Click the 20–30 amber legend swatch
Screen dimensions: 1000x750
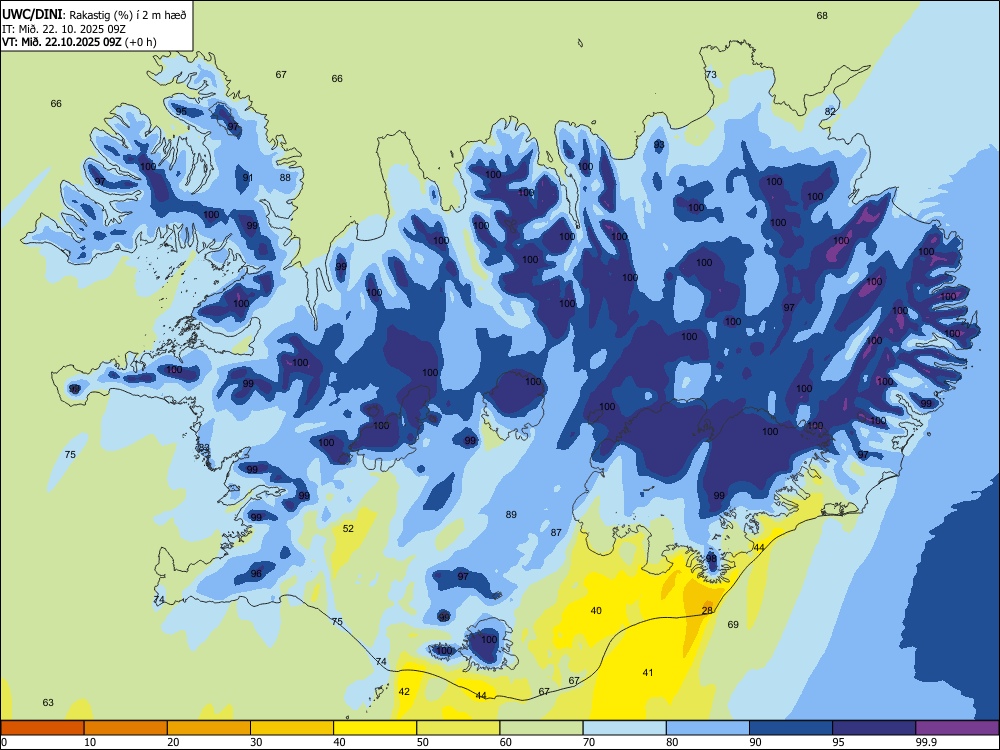pos(209,728)
